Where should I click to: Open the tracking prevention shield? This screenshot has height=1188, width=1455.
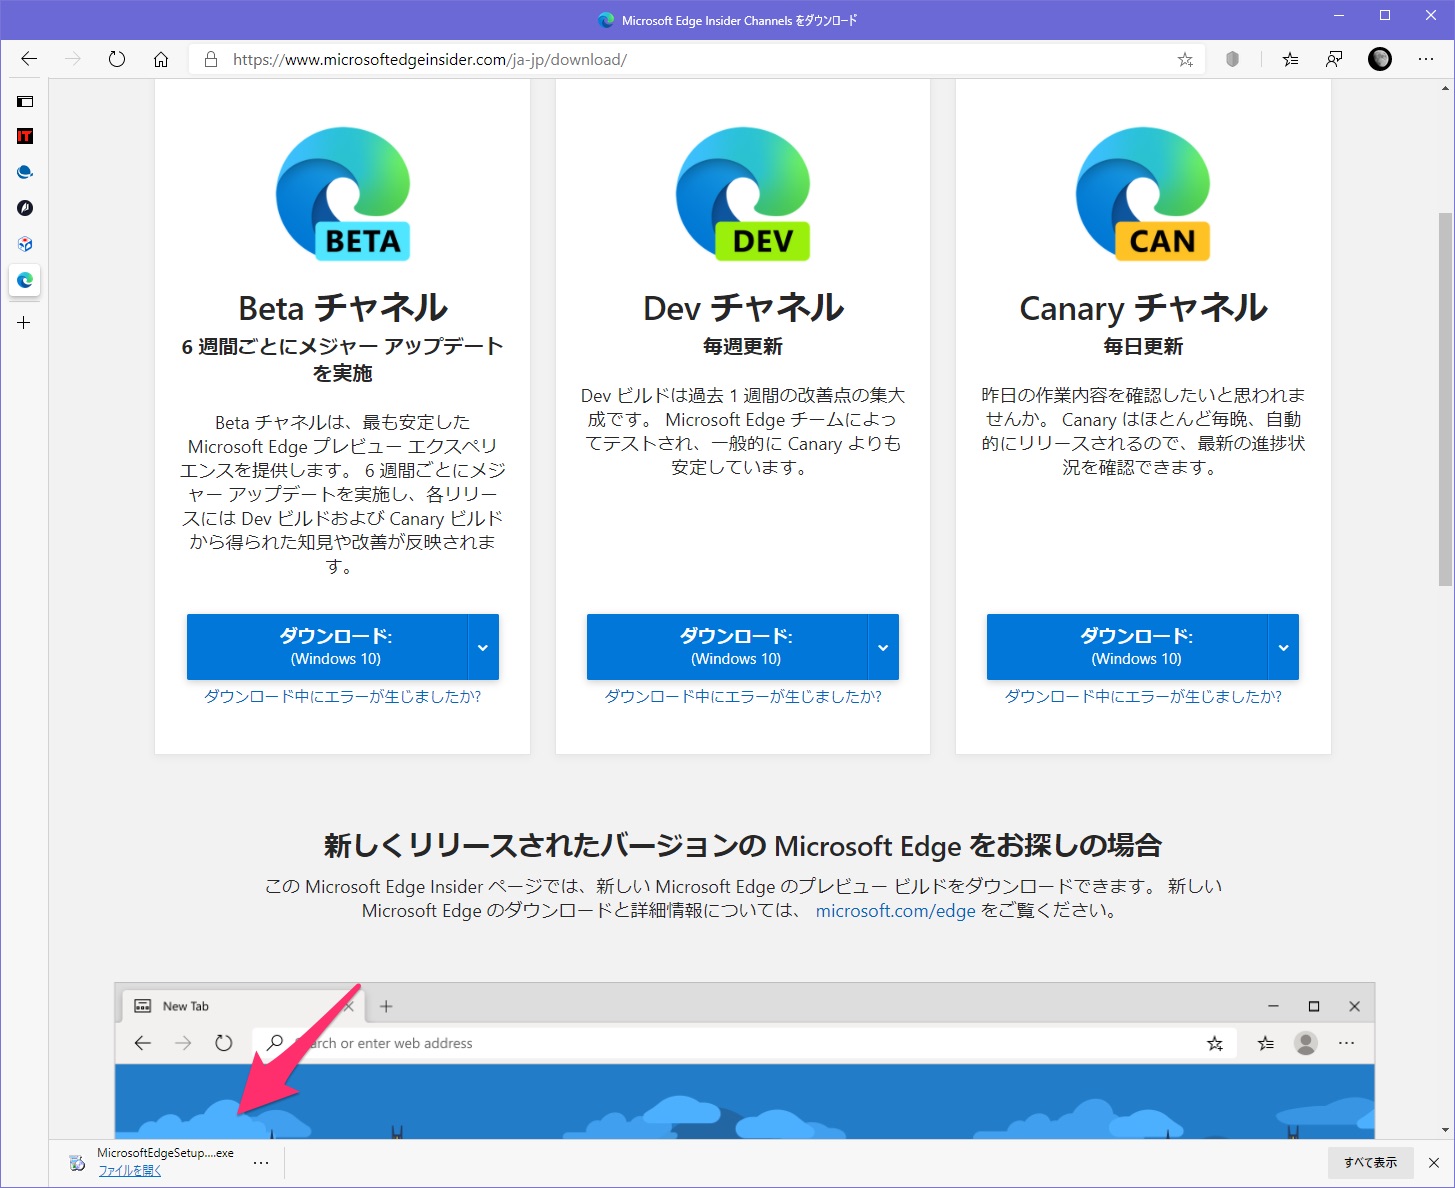(1232, 59)
